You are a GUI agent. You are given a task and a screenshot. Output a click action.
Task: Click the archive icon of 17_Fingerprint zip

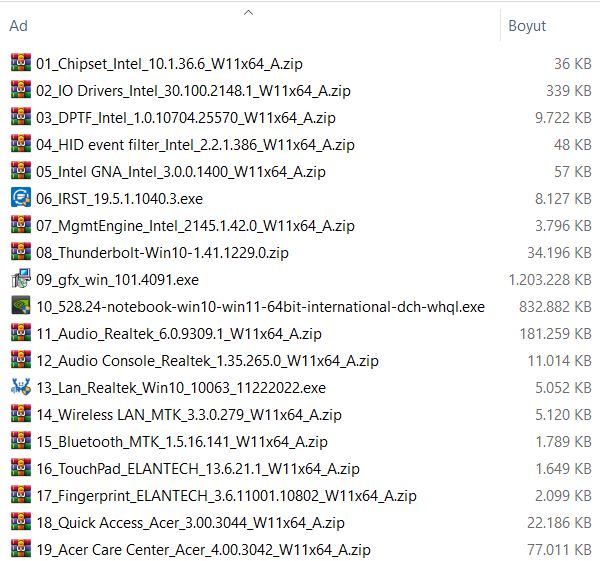pos(21,495)
